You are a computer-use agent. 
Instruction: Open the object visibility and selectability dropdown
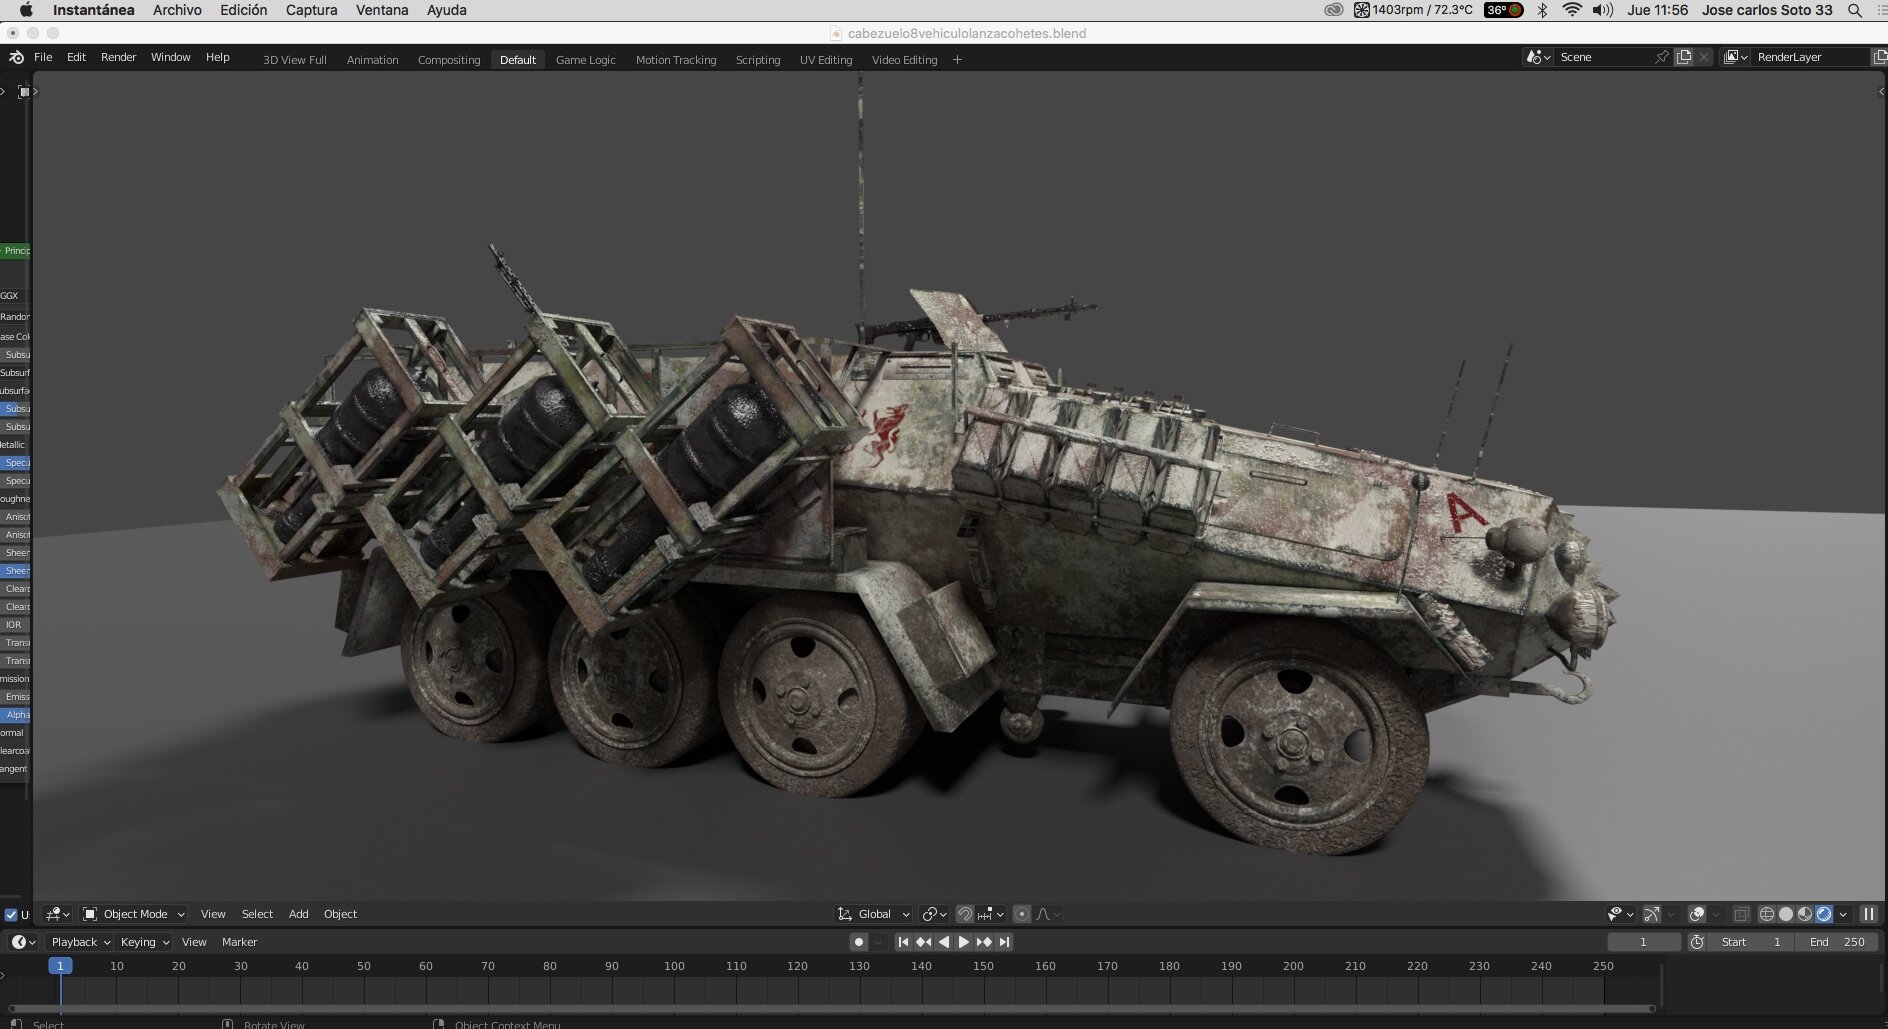click(1620, 914)
